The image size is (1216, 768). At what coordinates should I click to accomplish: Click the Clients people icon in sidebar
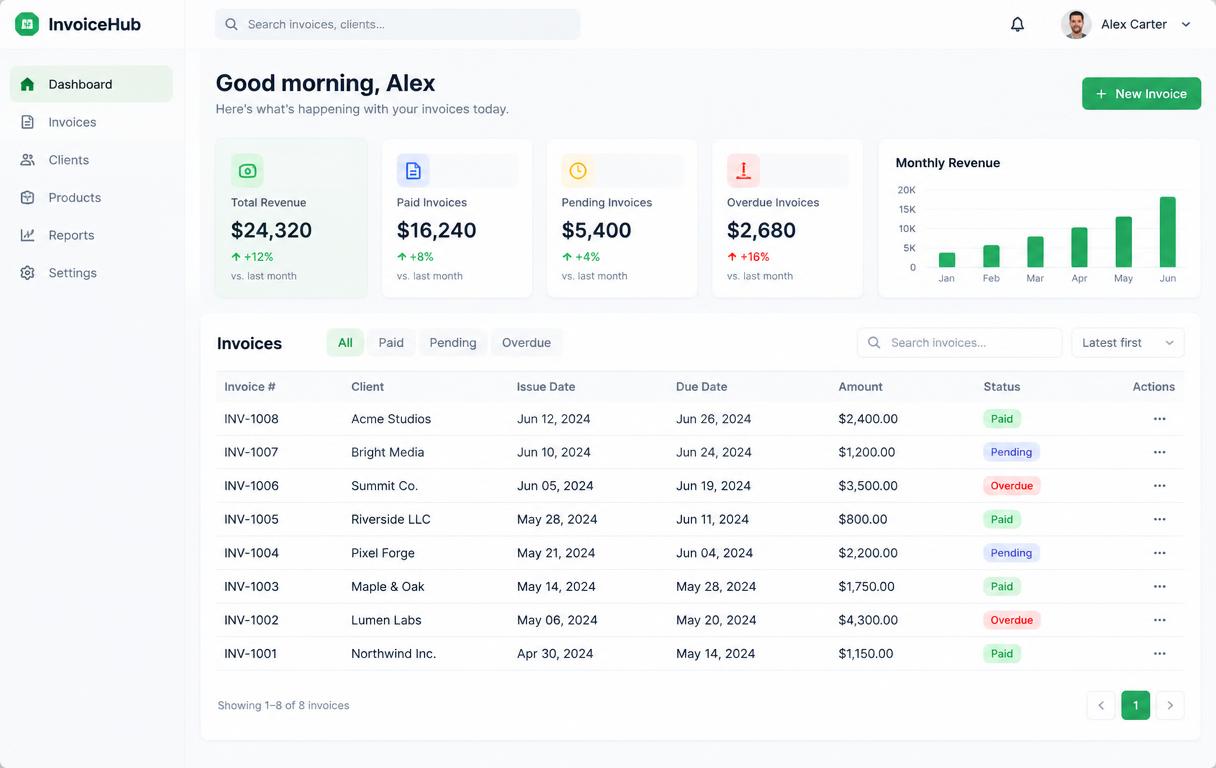coord(27,160)
